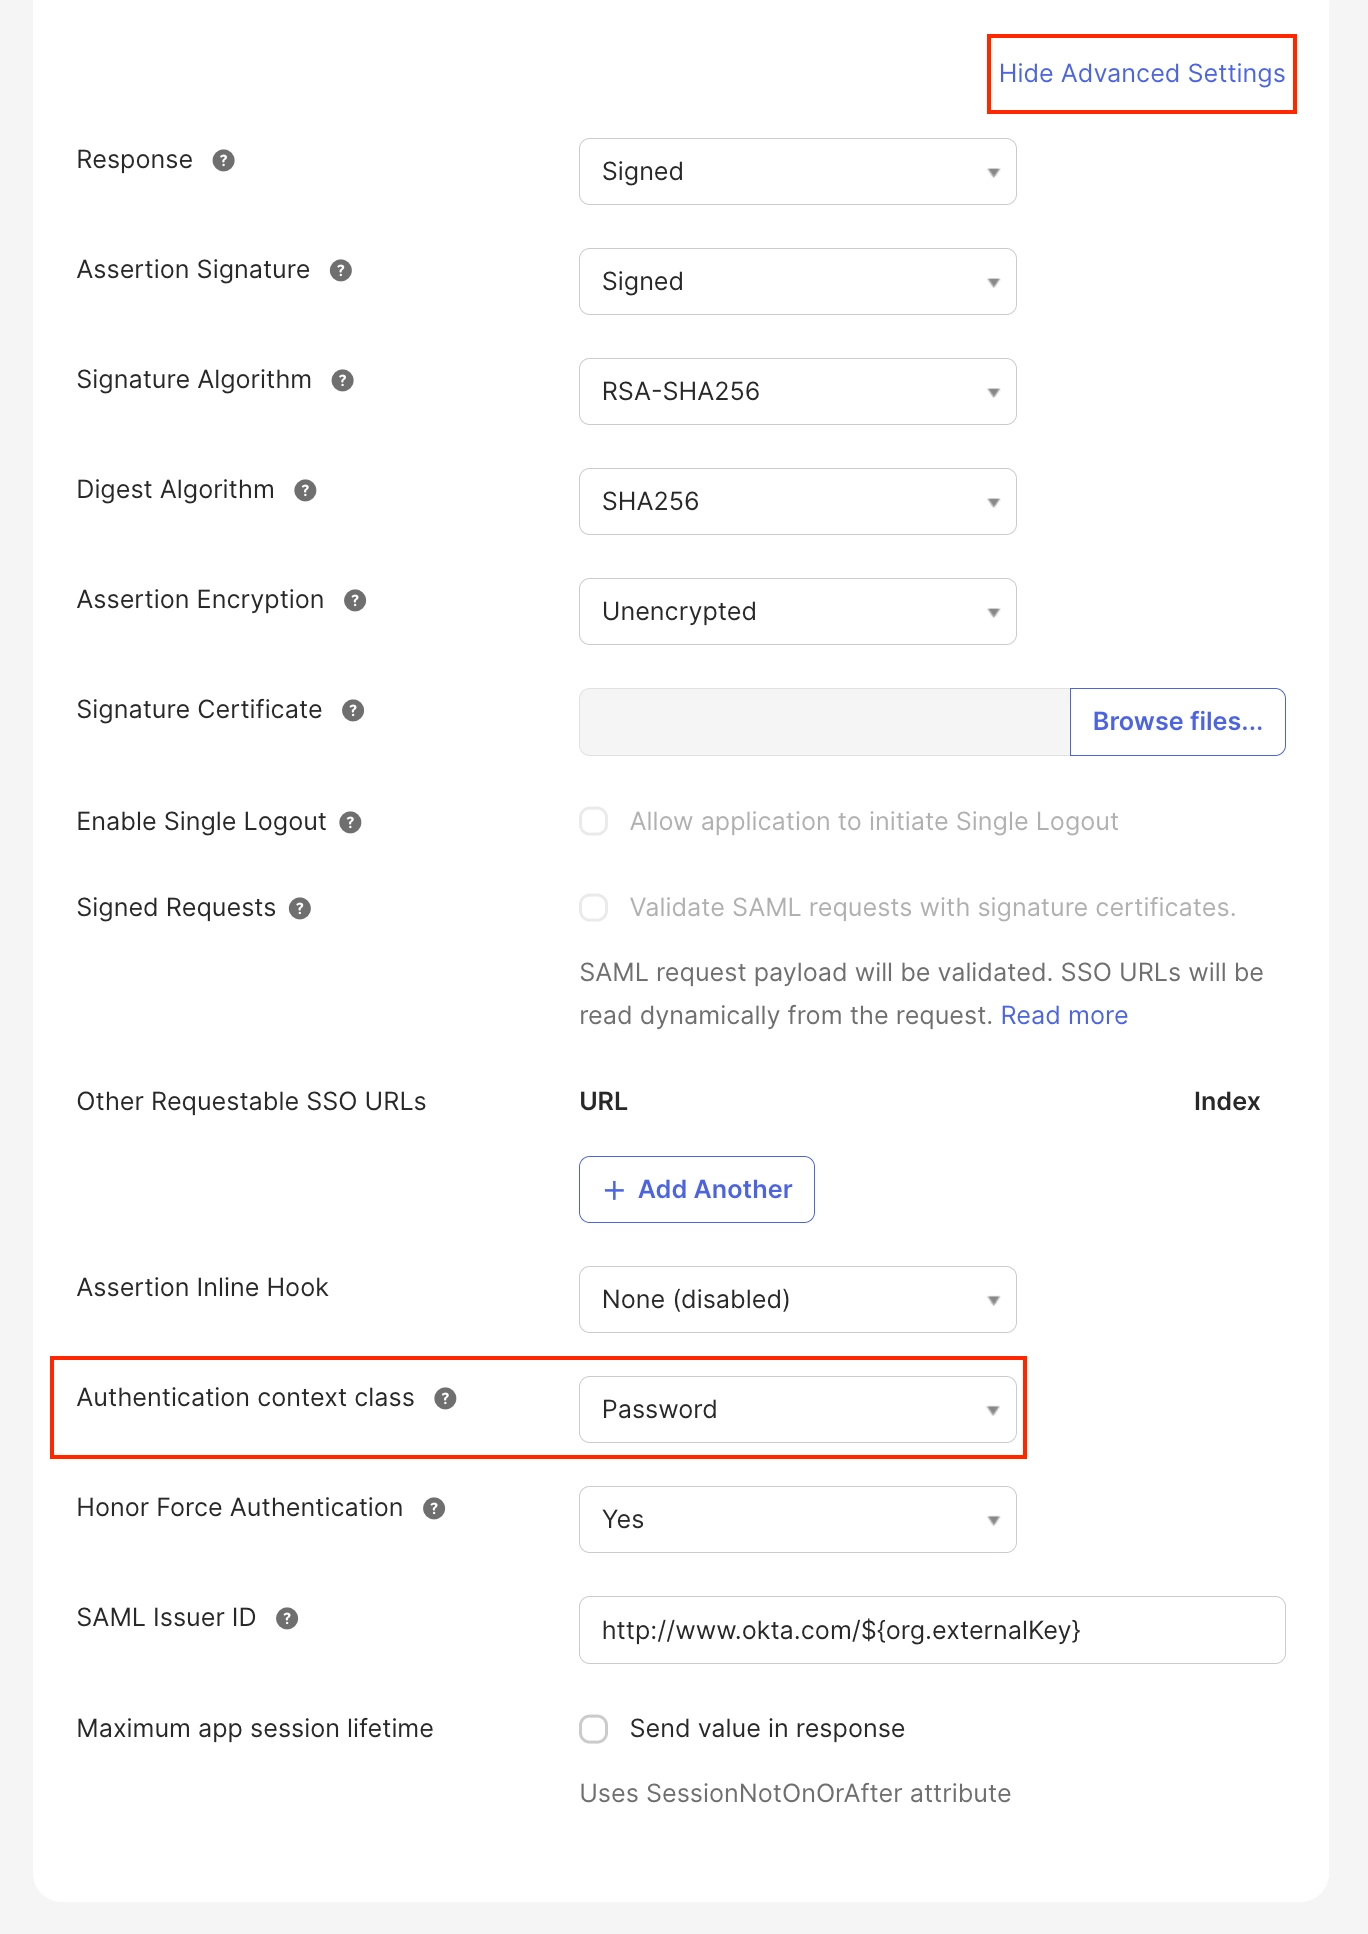Click Add Another URL button
The image size is (1368, 1934).
pos(697,1190)
